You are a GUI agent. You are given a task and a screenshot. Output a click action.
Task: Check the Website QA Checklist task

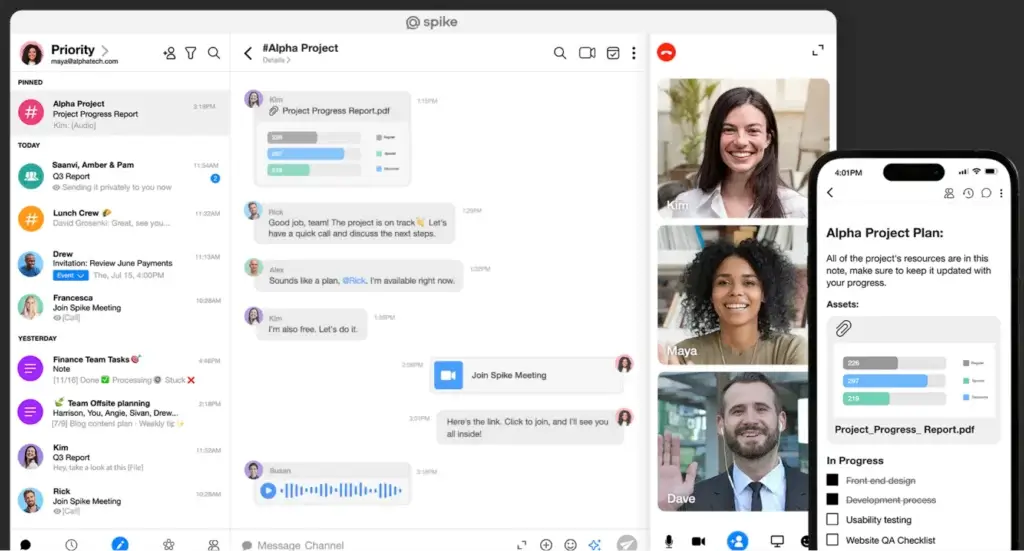point(832,539)
